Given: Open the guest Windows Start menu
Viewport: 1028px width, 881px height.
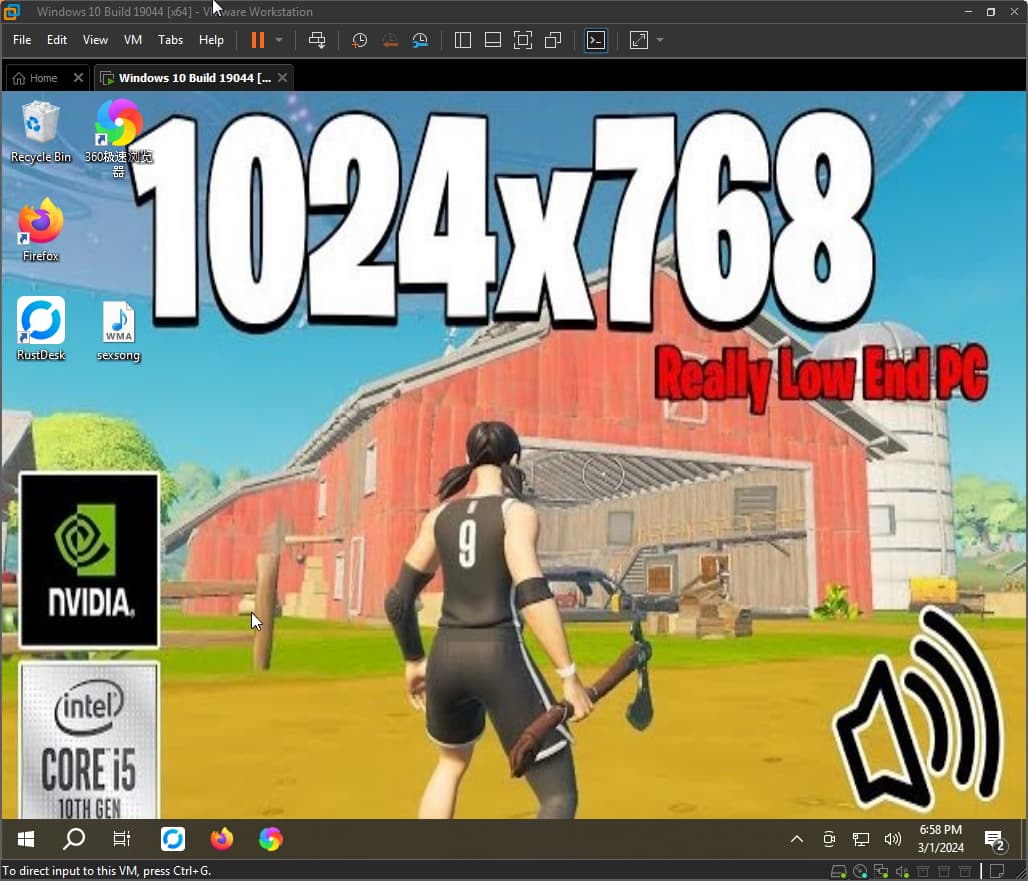Looking at the screenshot, I should pos(26,839).
